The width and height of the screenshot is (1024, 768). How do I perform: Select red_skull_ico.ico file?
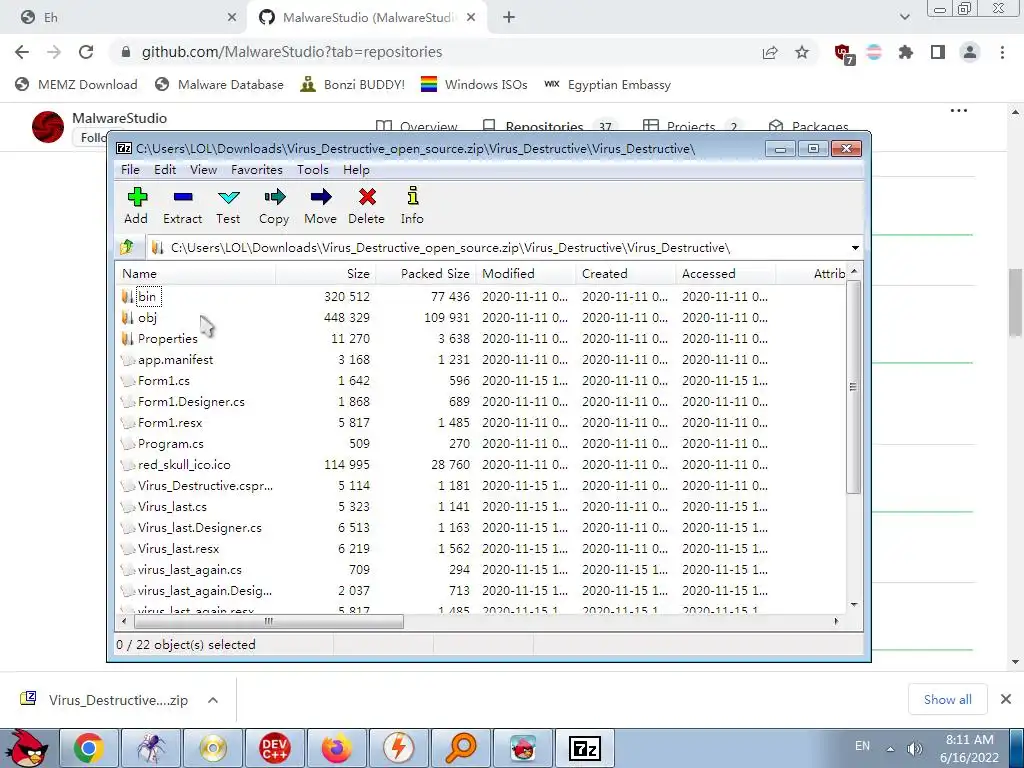tap(184, 464)
